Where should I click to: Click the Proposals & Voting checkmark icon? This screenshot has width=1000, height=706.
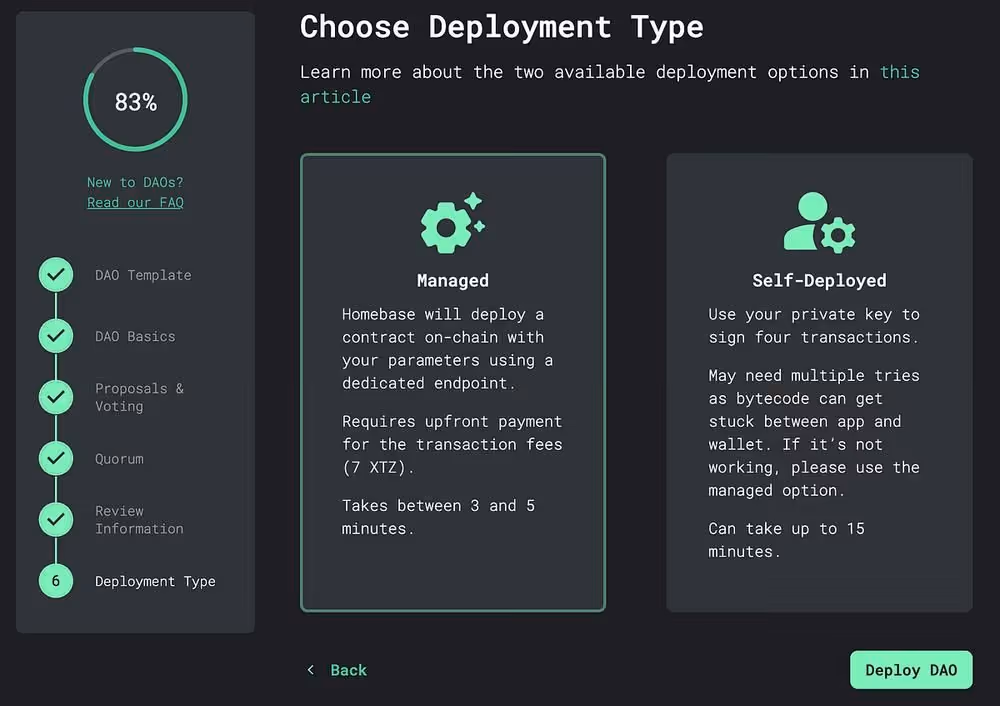56,397
